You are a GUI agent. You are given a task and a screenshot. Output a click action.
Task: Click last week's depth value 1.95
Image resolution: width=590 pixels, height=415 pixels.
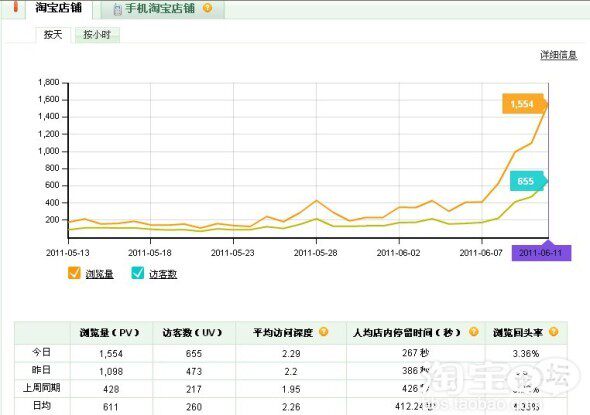[x=291, y=389]
